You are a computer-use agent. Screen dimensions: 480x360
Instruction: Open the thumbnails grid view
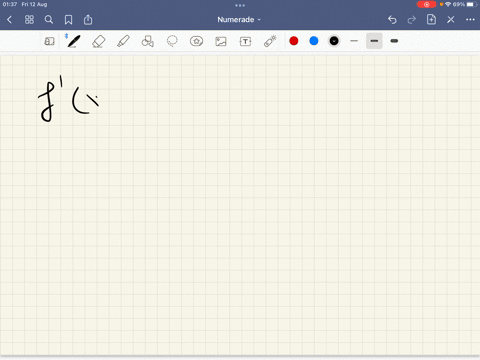pyautogui.click(x=29, y=20)
